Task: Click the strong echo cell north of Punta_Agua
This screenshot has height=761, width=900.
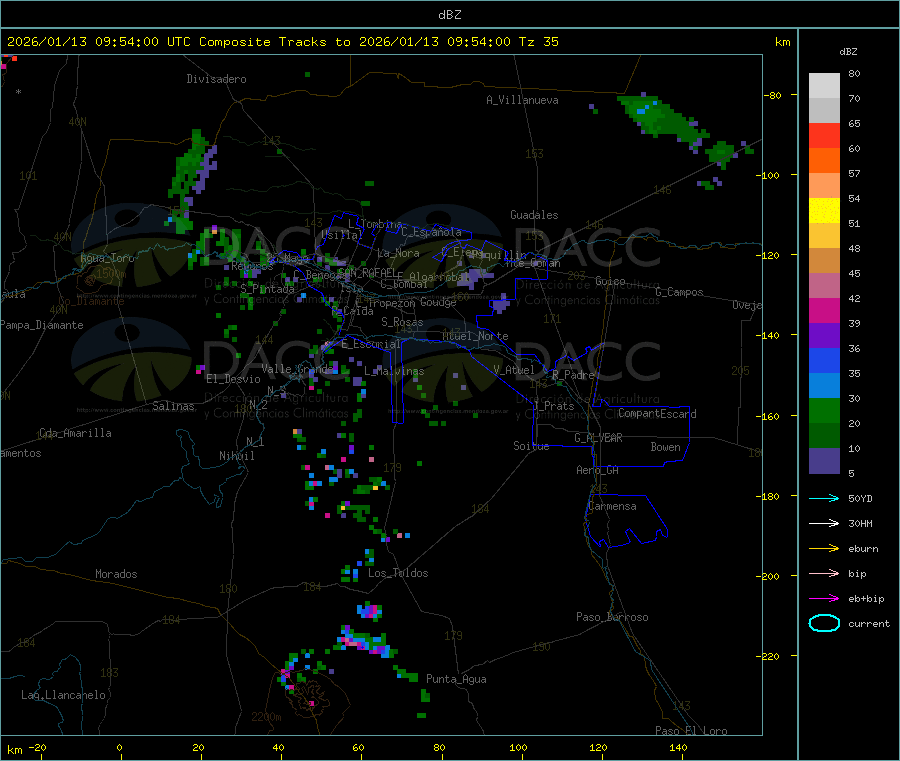Action: point(366,642)
